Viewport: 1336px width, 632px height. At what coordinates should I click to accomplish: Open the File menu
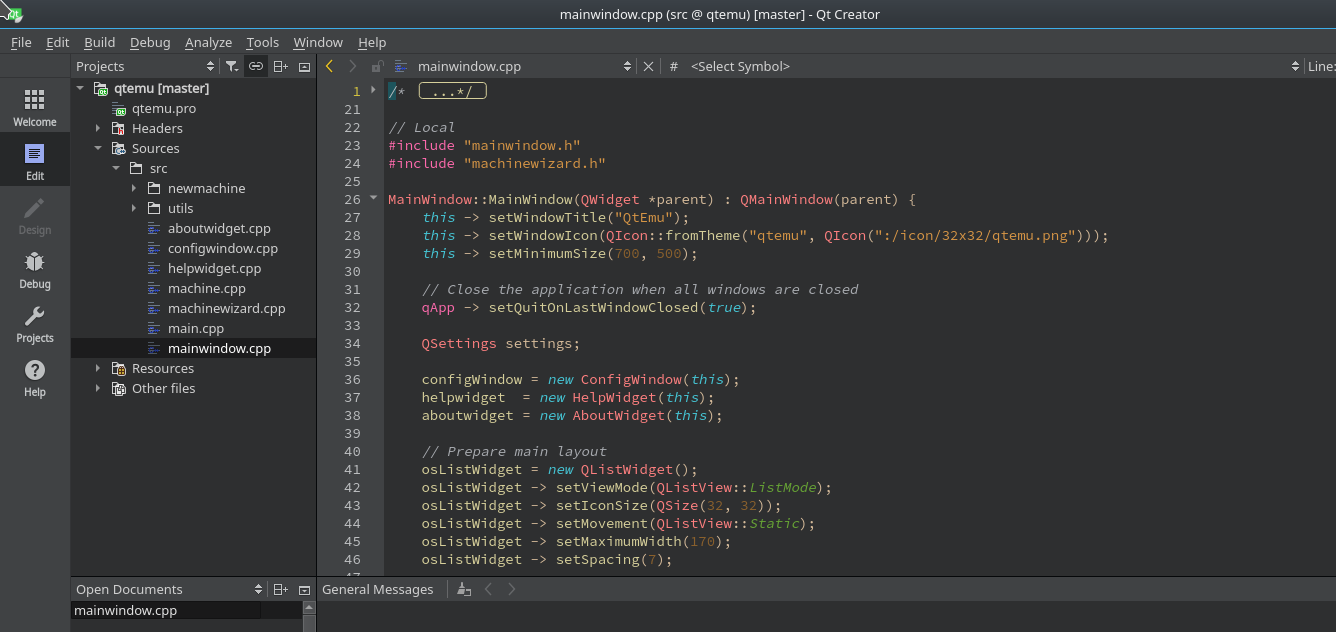[21, 42]
